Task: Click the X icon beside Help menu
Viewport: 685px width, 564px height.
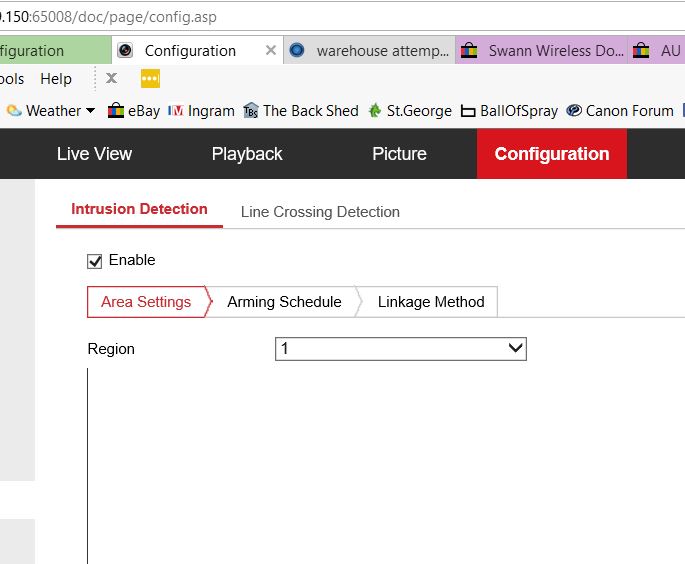Action: coord(111,79)
